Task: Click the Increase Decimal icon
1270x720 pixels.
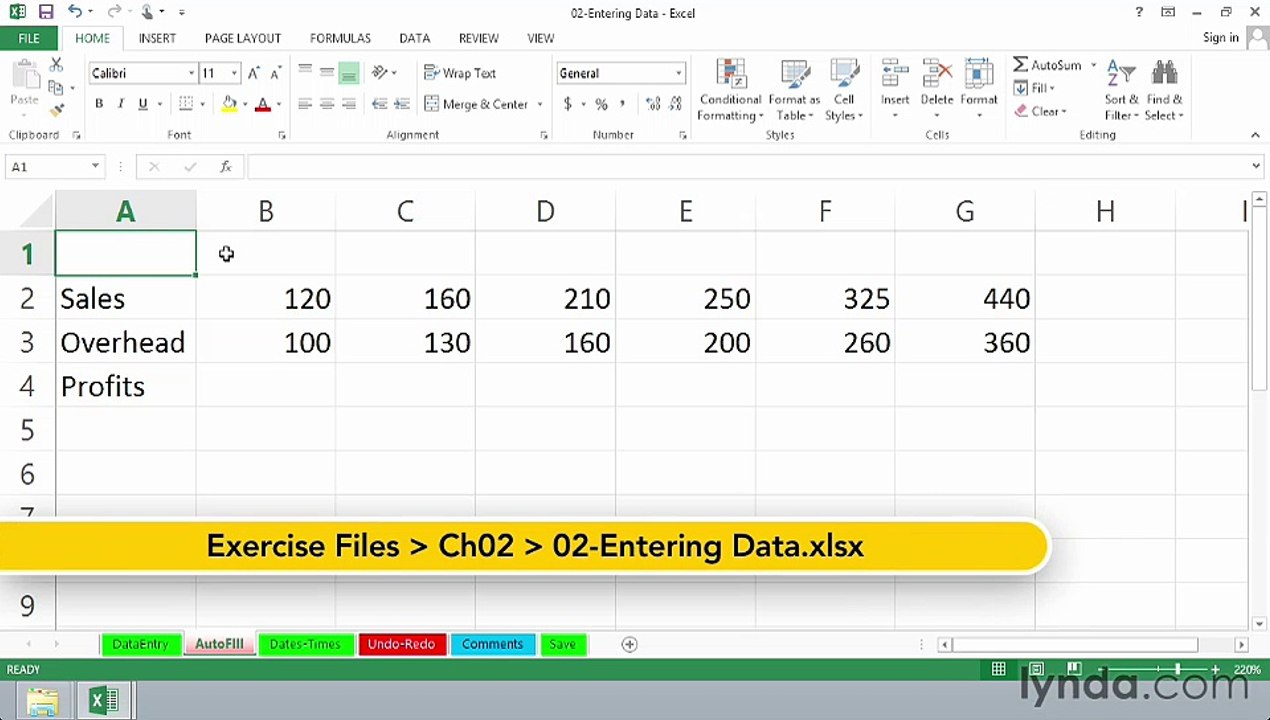Action: pyautogui.click(x=653, y=104)
